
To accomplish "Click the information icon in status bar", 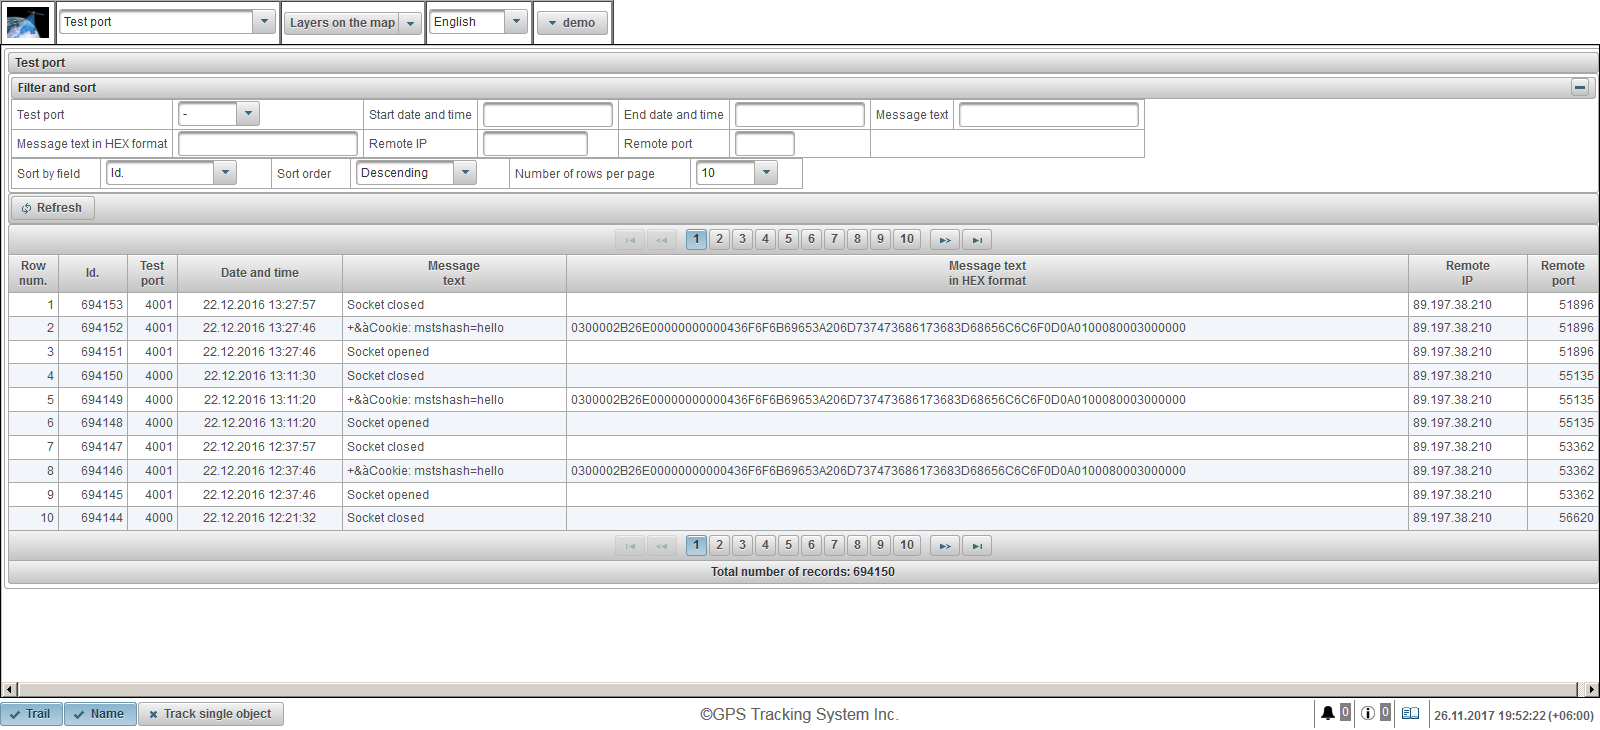I will click(x=1367, y=713).
